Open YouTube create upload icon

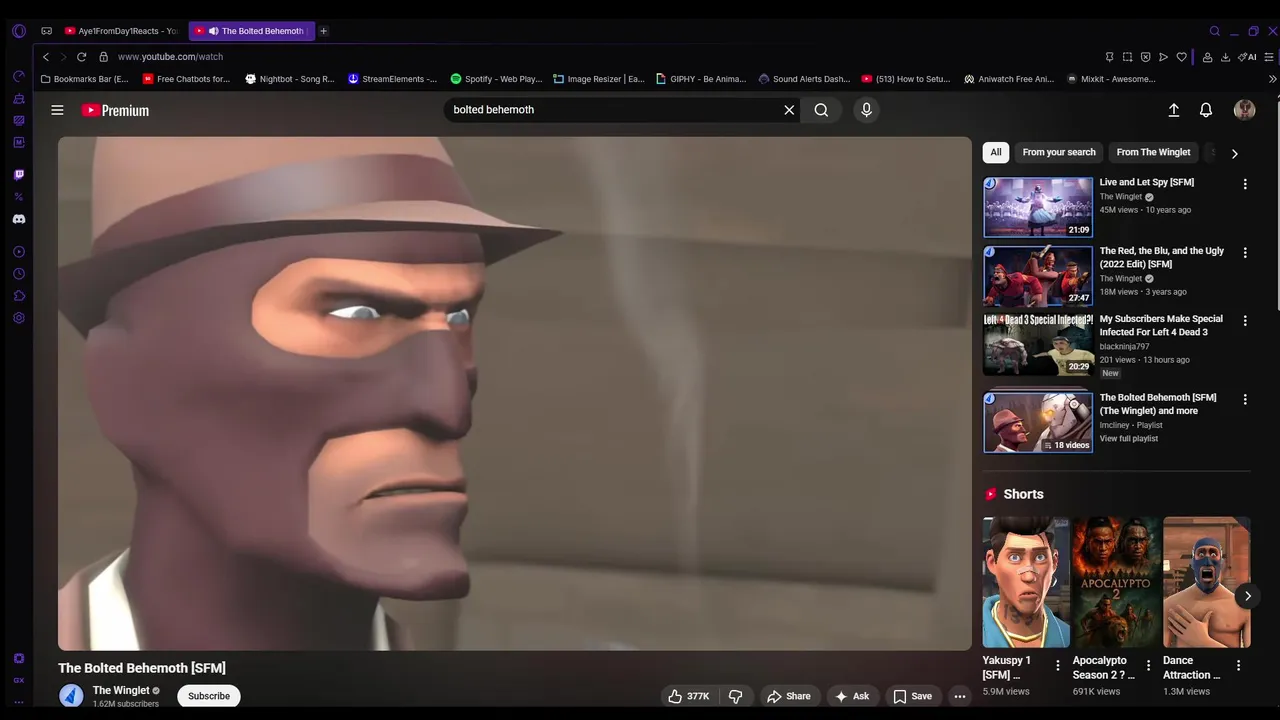[1174, 110]
